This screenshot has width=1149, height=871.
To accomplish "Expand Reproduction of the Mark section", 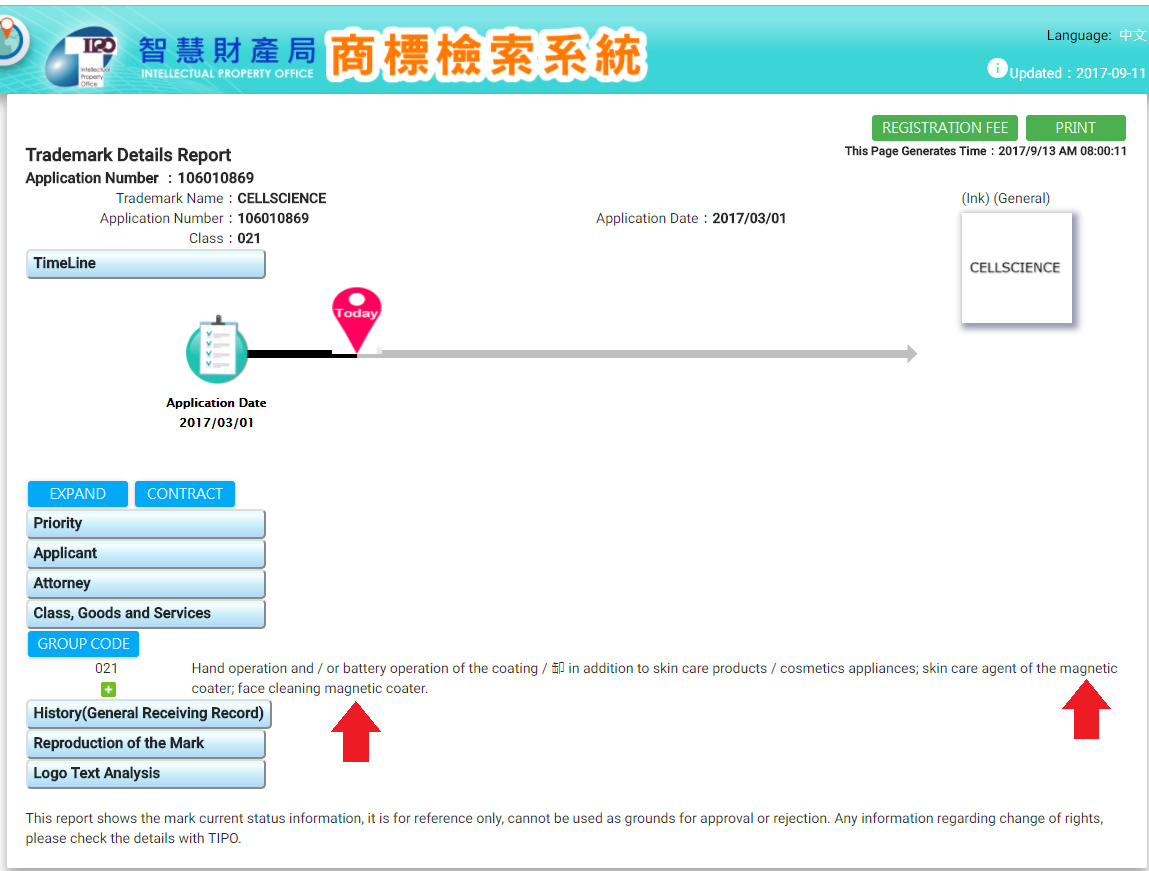I will coord(146,744).
